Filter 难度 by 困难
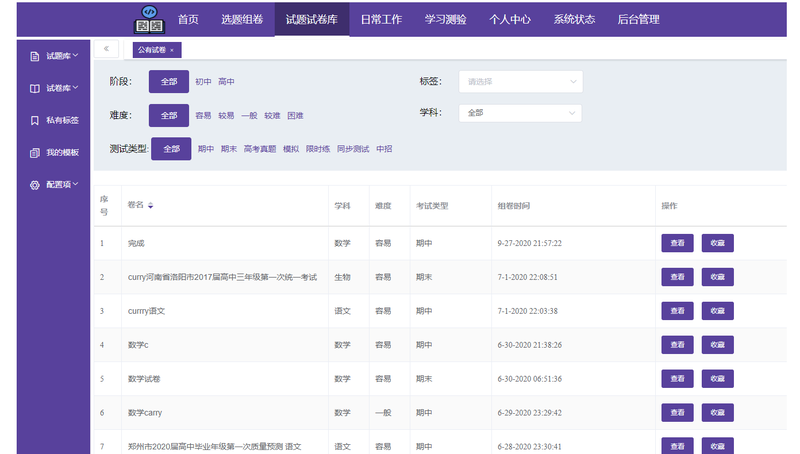 pyautogui.click(x=295, y=116)
